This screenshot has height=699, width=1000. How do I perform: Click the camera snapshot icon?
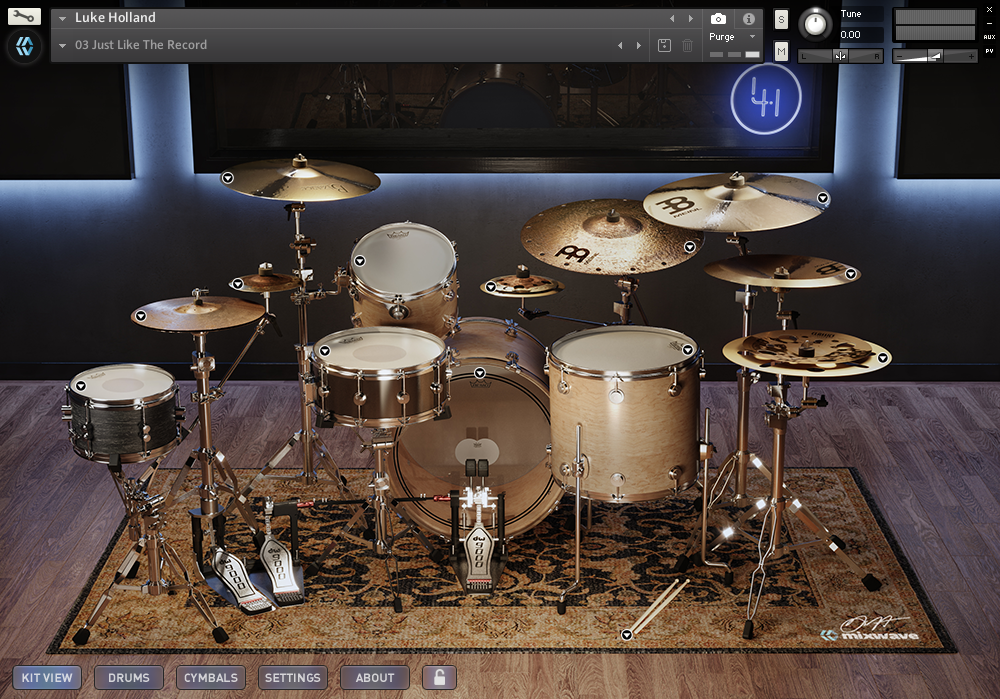pos(717,17)
